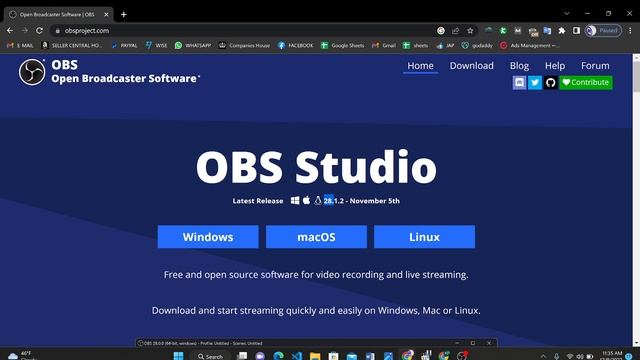Click the OBS Studio heading text
This screenshot has width=640, height=360.
tap(316, 167)
